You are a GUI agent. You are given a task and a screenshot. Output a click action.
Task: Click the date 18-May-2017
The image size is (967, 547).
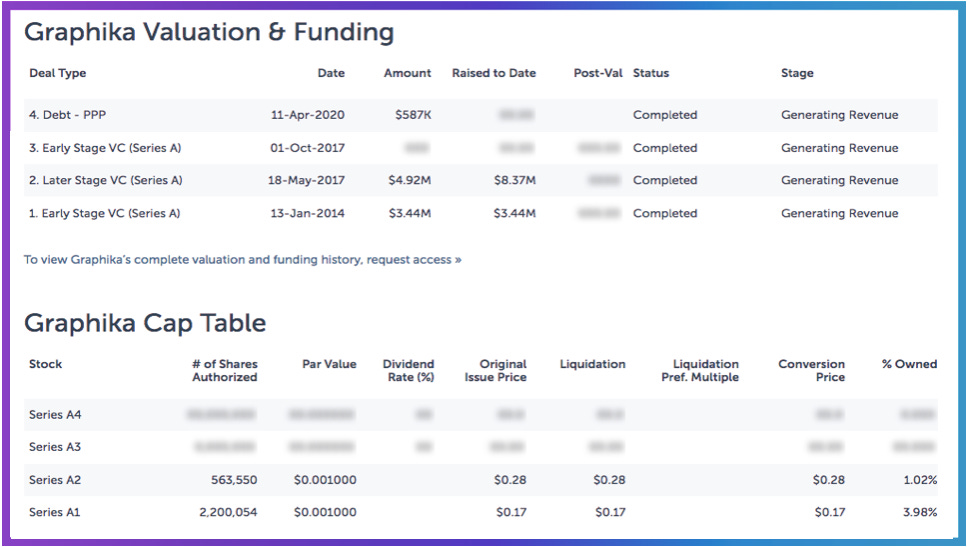[307, 180]
